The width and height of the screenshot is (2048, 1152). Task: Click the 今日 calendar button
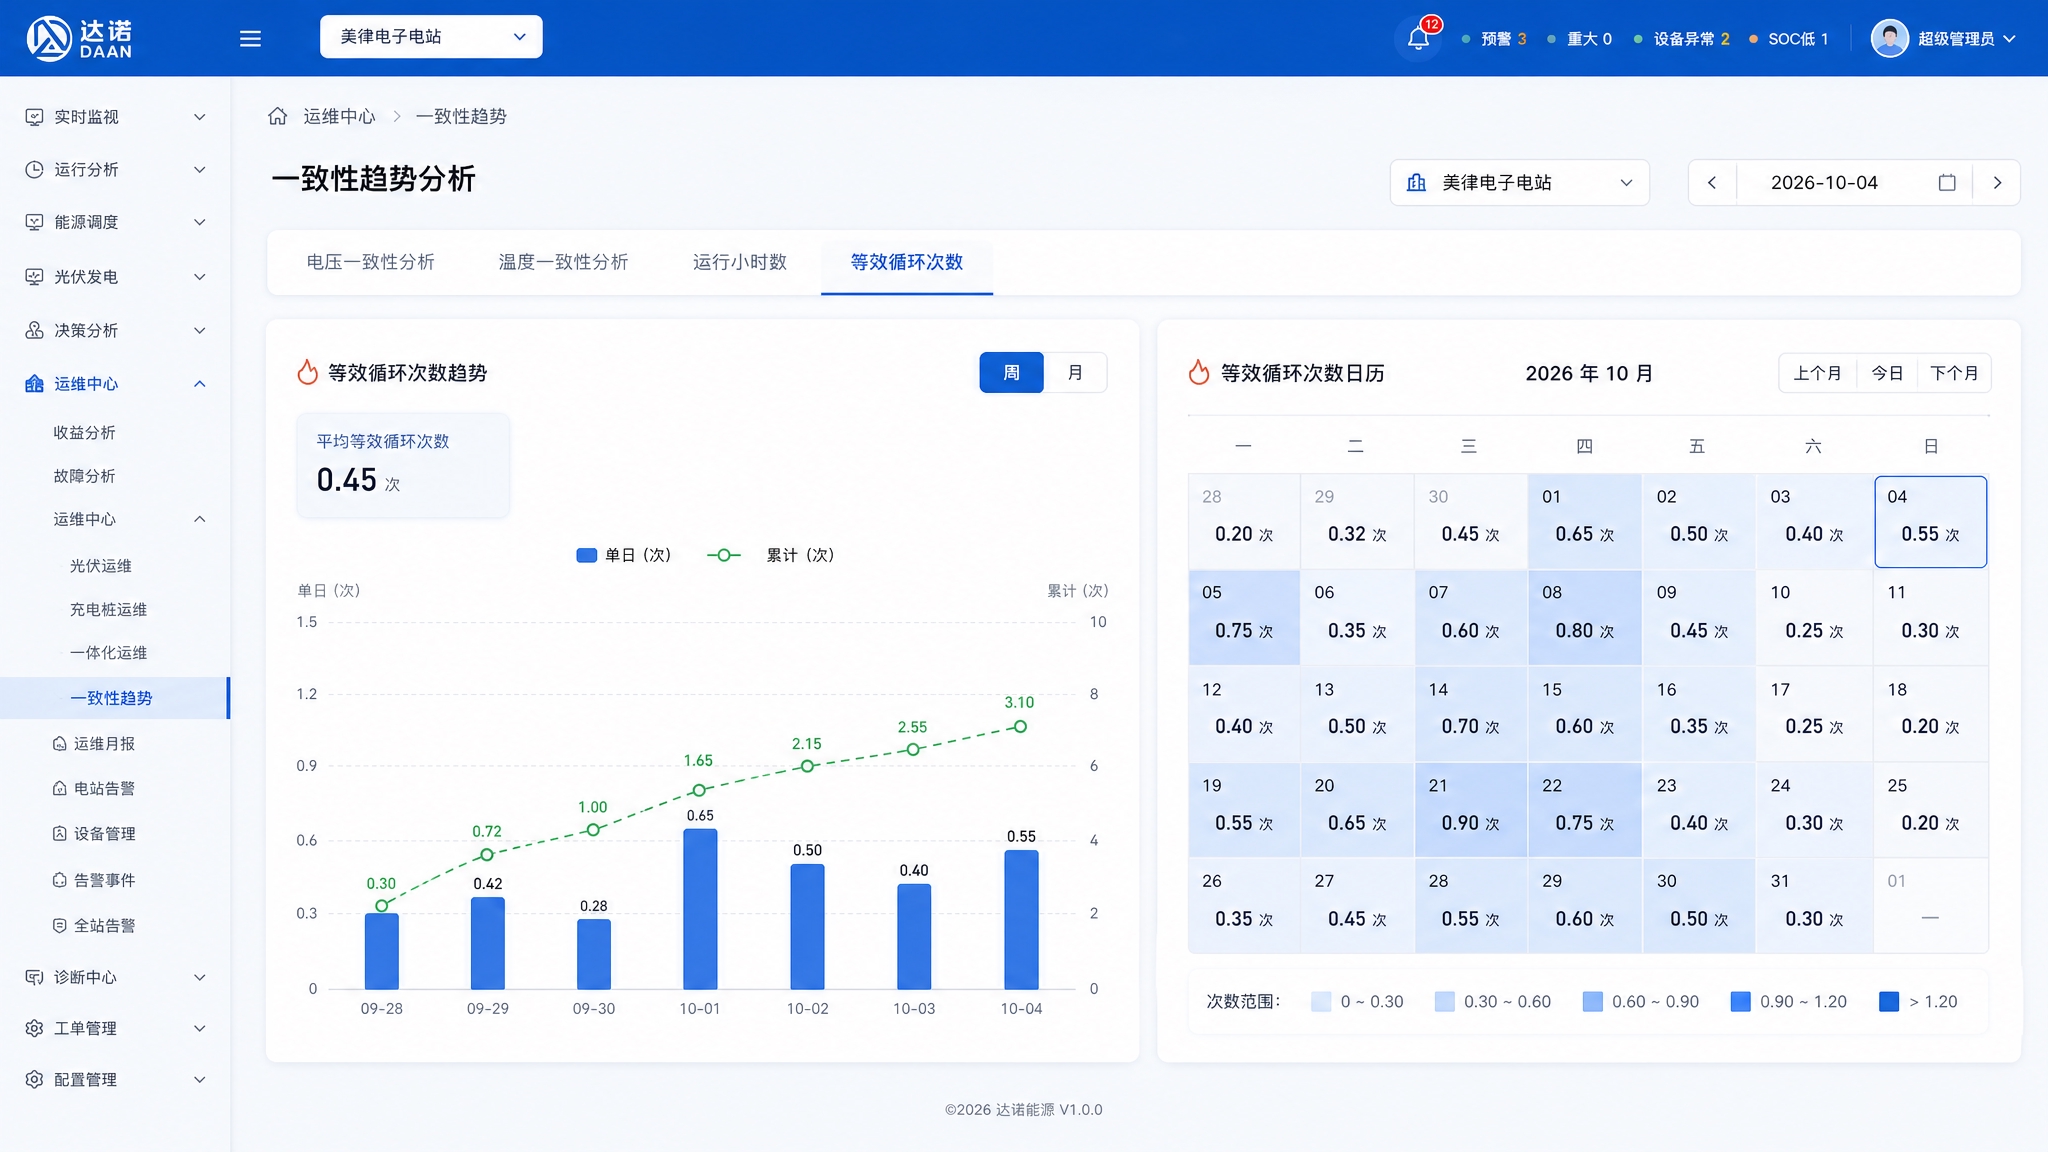tap(1887, 373)
